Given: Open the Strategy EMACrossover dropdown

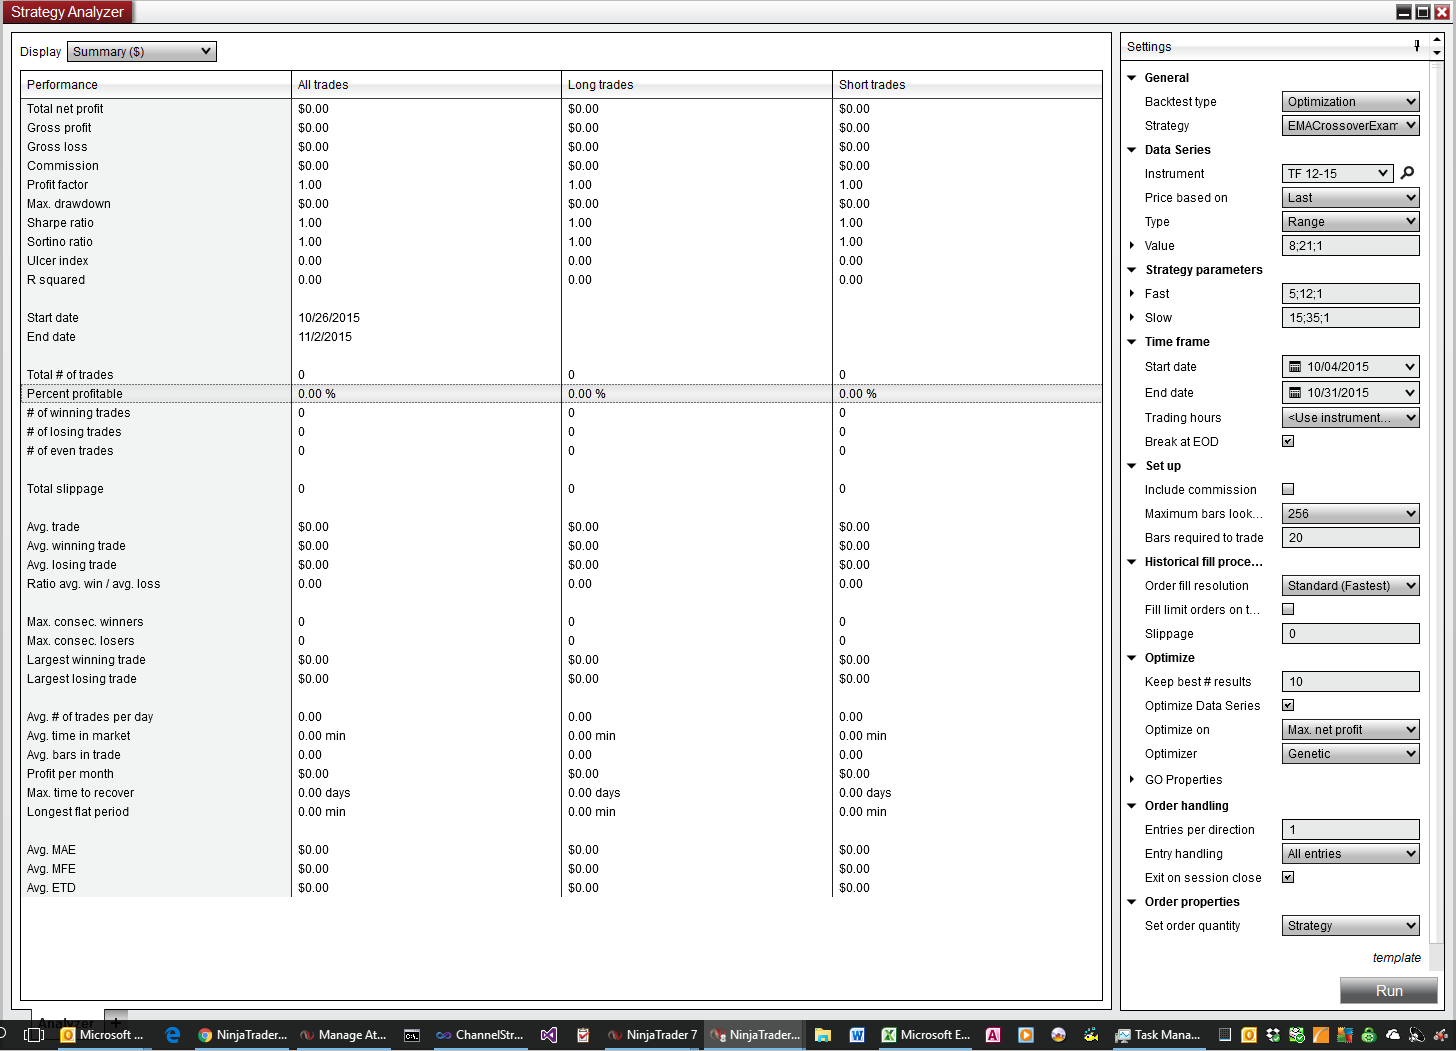Looking at the screenshot, I should (x=1350, y=125).
